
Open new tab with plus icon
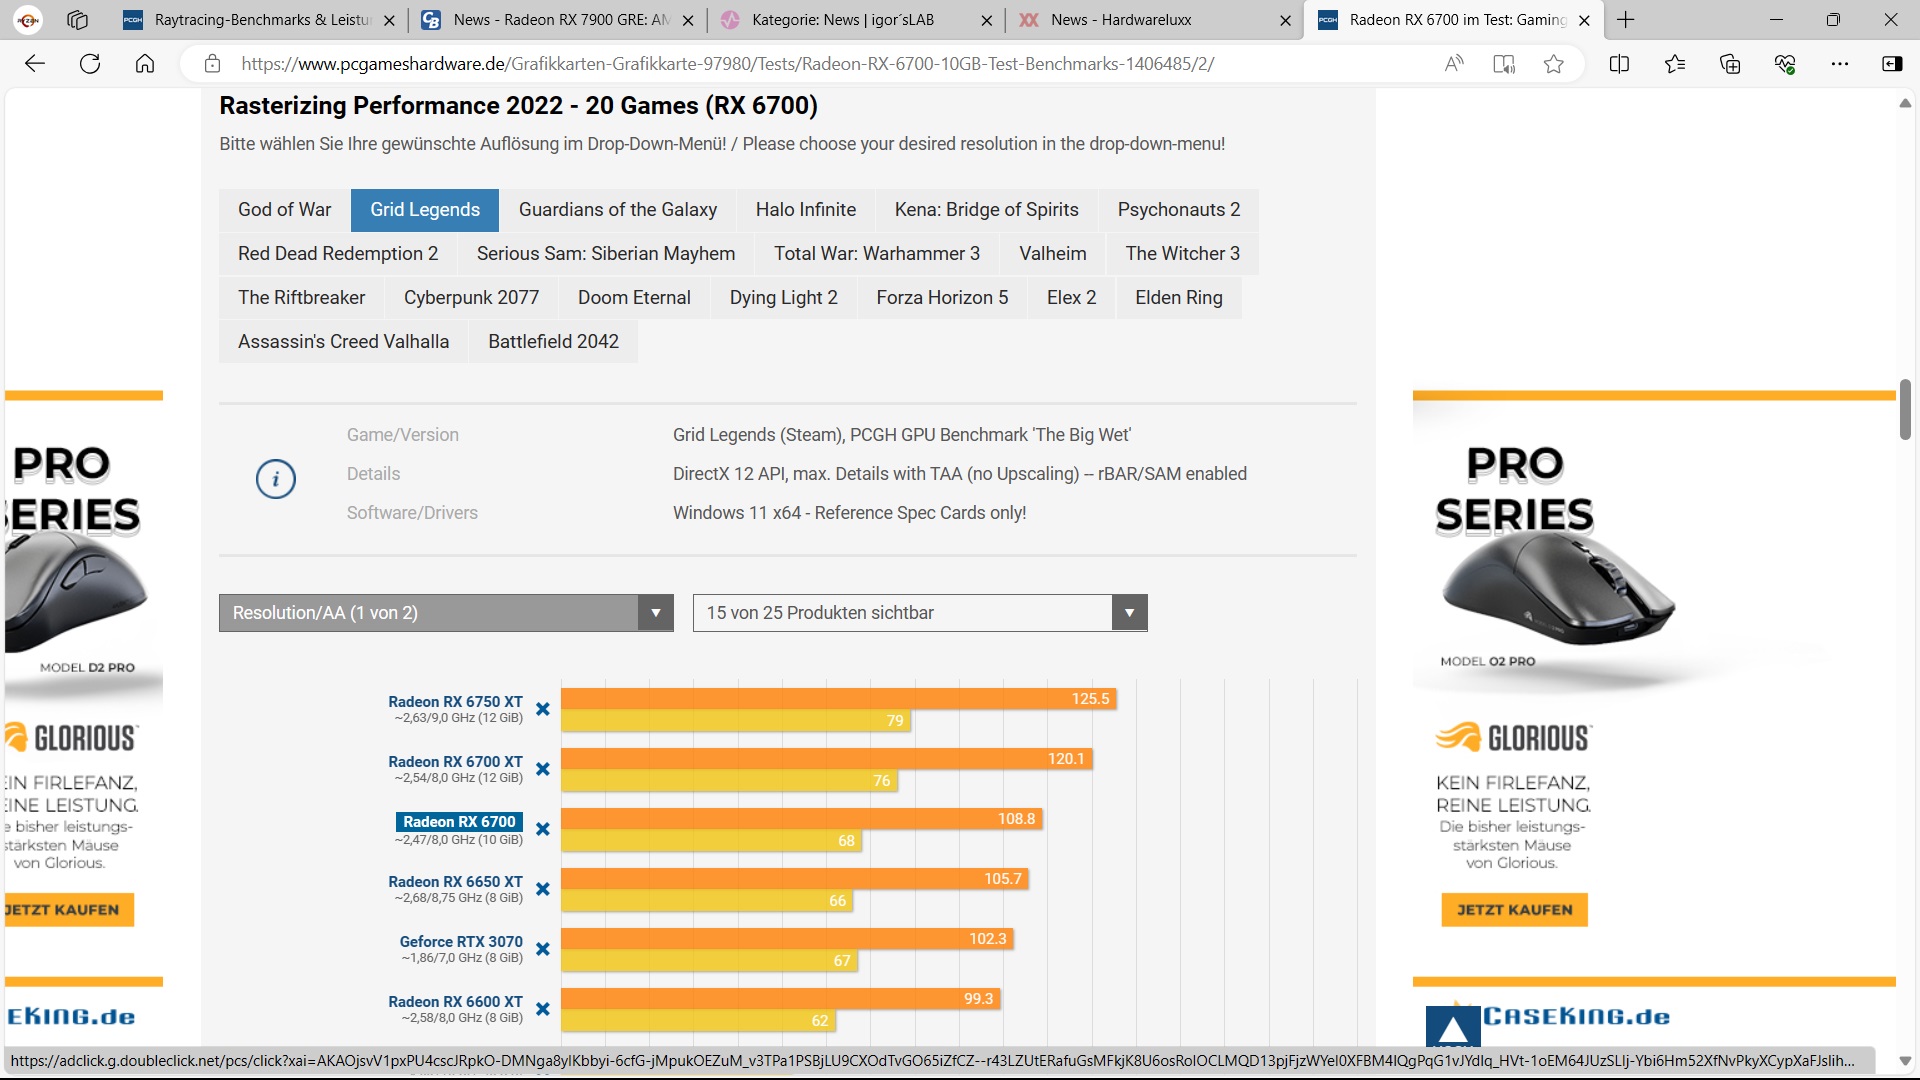click(x=1626, y=19)
